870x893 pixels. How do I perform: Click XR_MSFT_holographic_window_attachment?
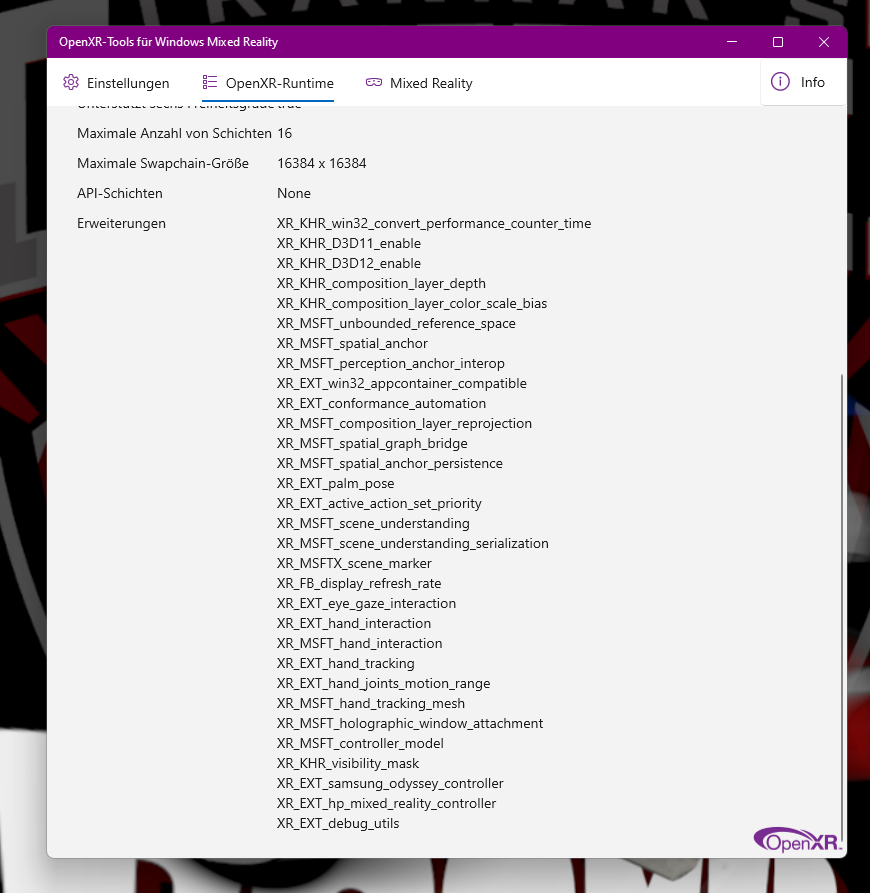(410, 723)
